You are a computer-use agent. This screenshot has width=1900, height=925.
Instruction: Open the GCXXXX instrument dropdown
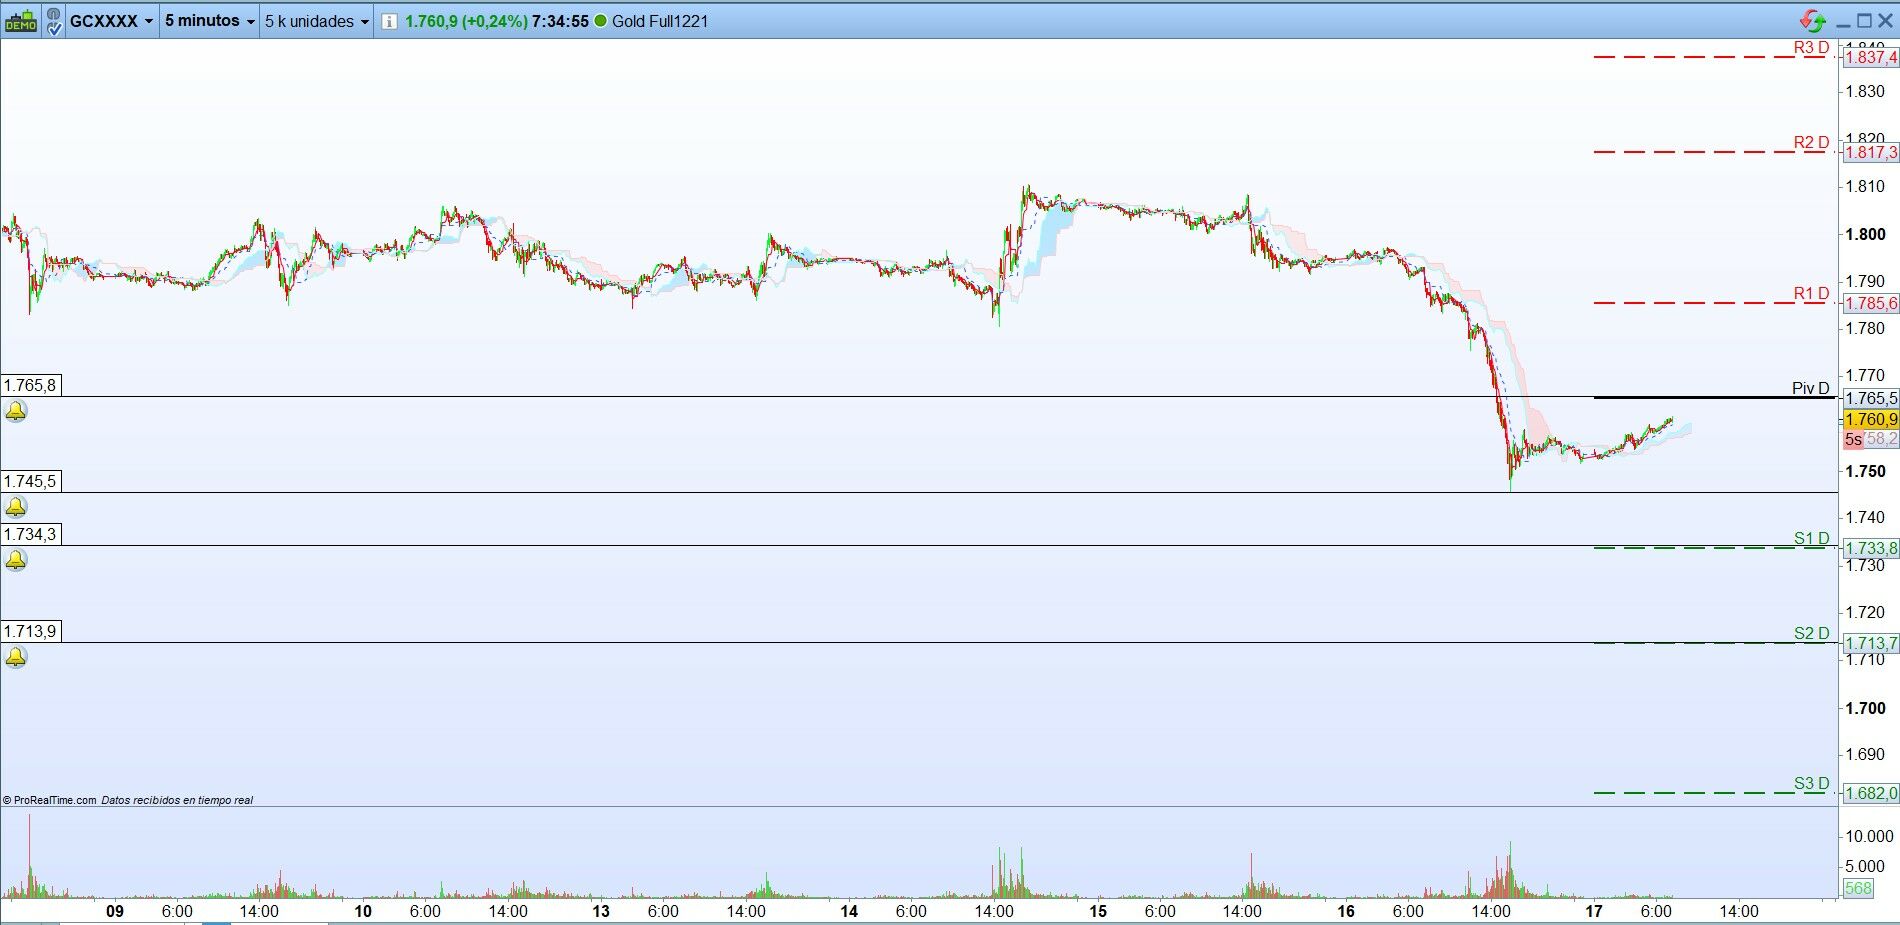point(111,20)
